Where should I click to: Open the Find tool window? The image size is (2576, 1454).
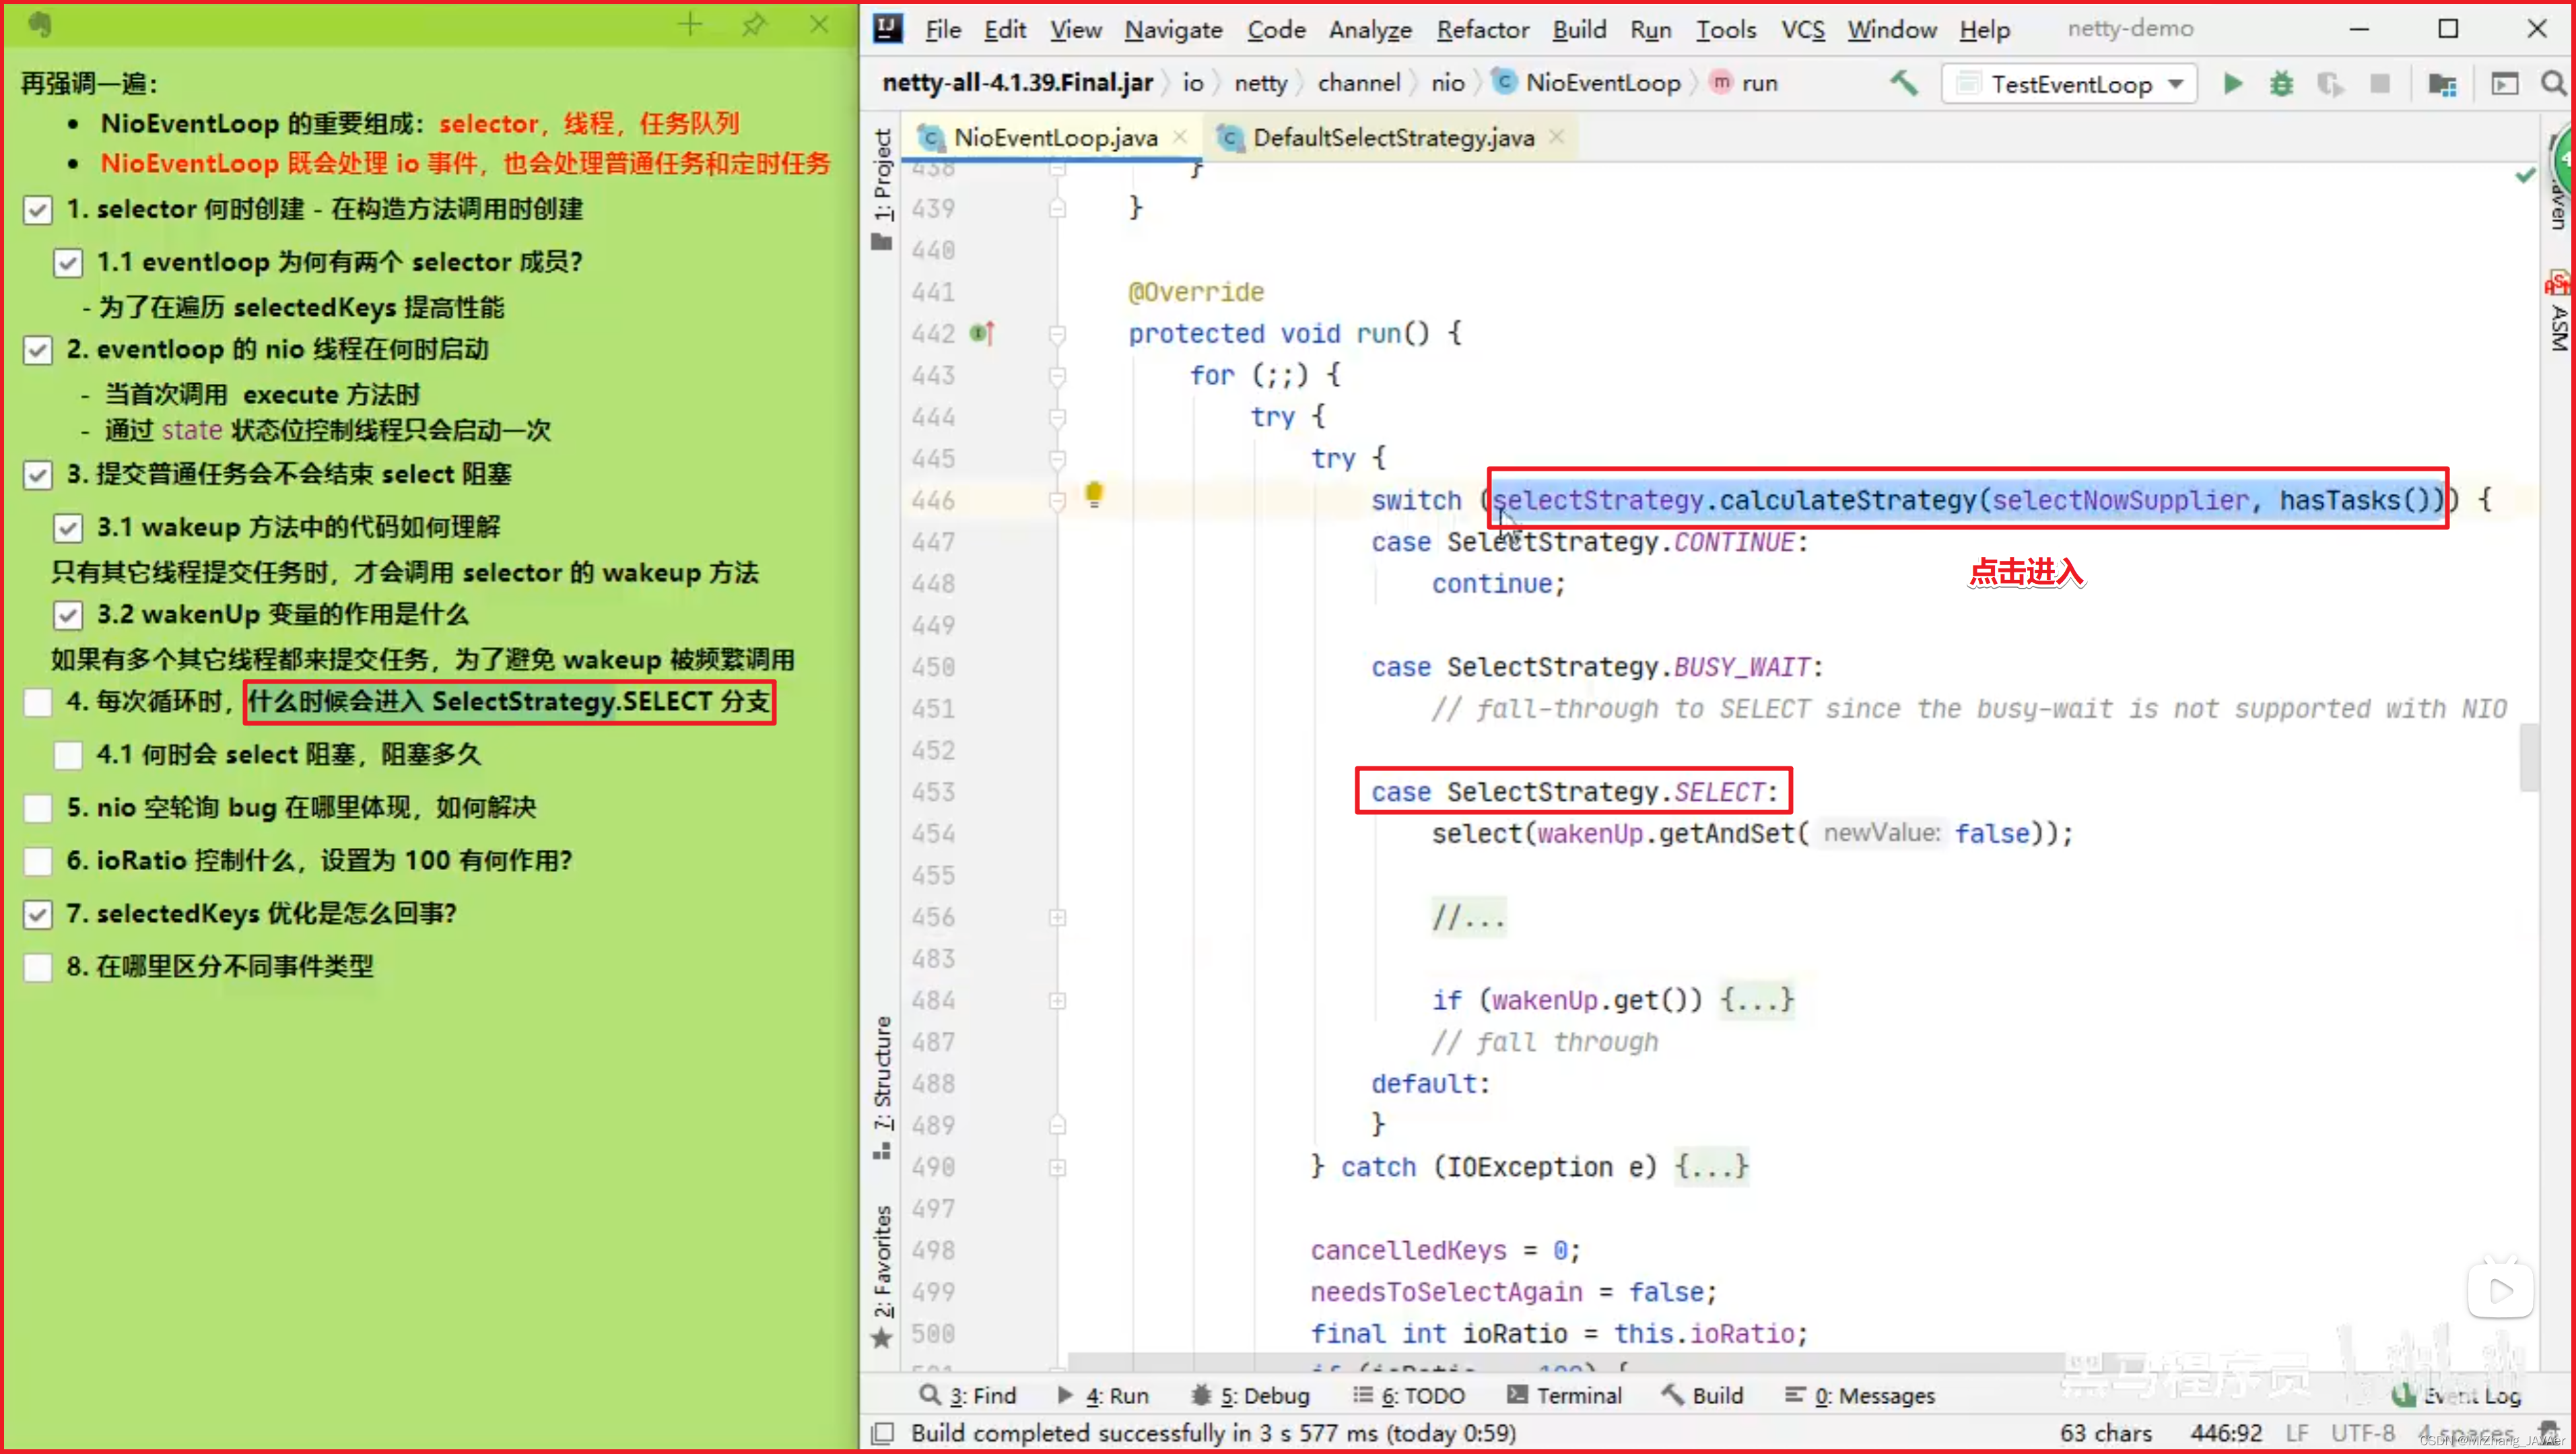968,1395
